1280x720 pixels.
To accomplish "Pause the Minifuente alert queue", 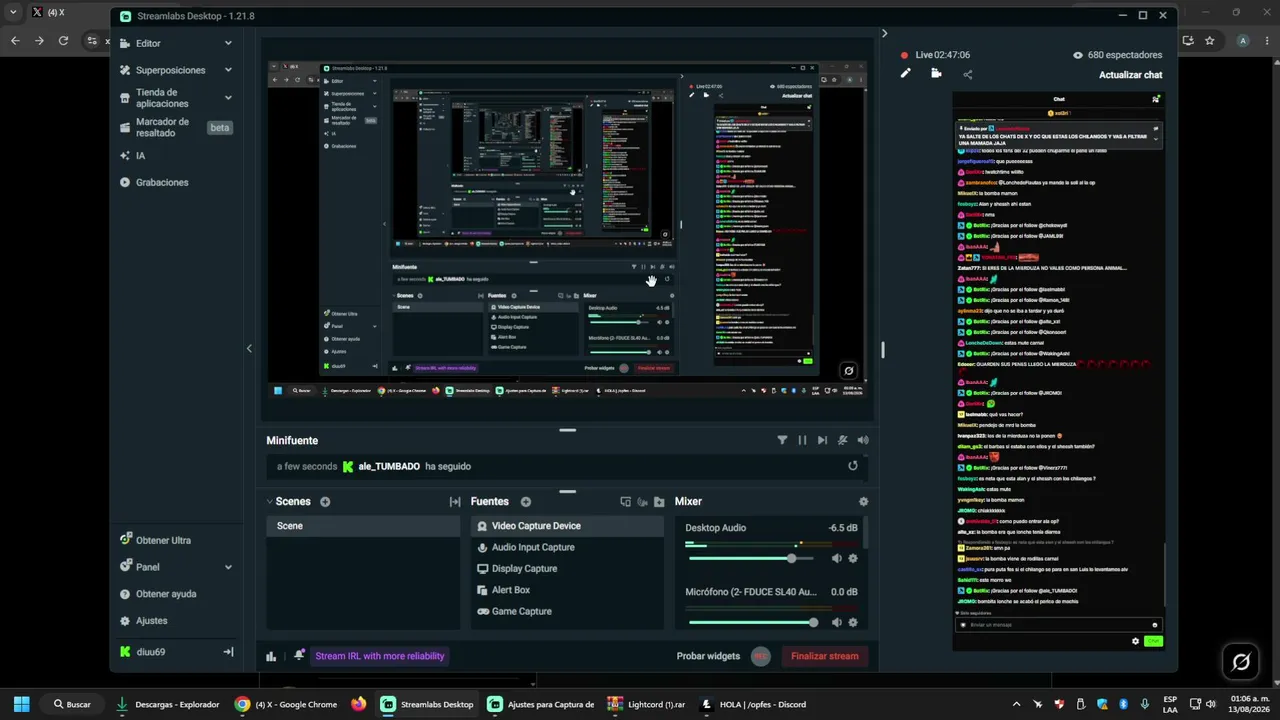I will (802, 440).
